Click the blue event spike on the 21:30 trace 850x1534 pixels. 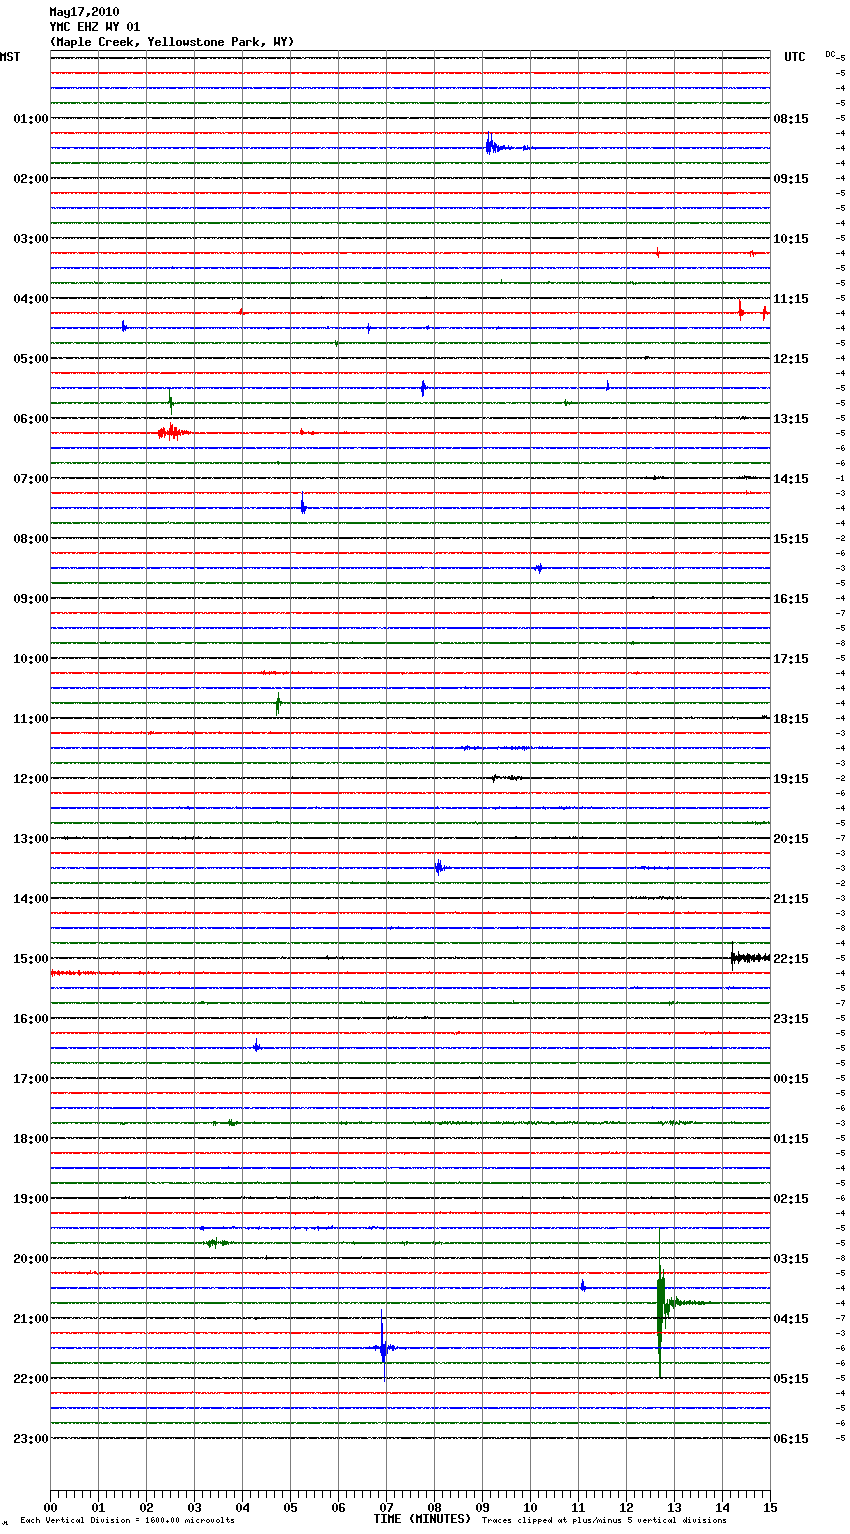click(383, 1347)
